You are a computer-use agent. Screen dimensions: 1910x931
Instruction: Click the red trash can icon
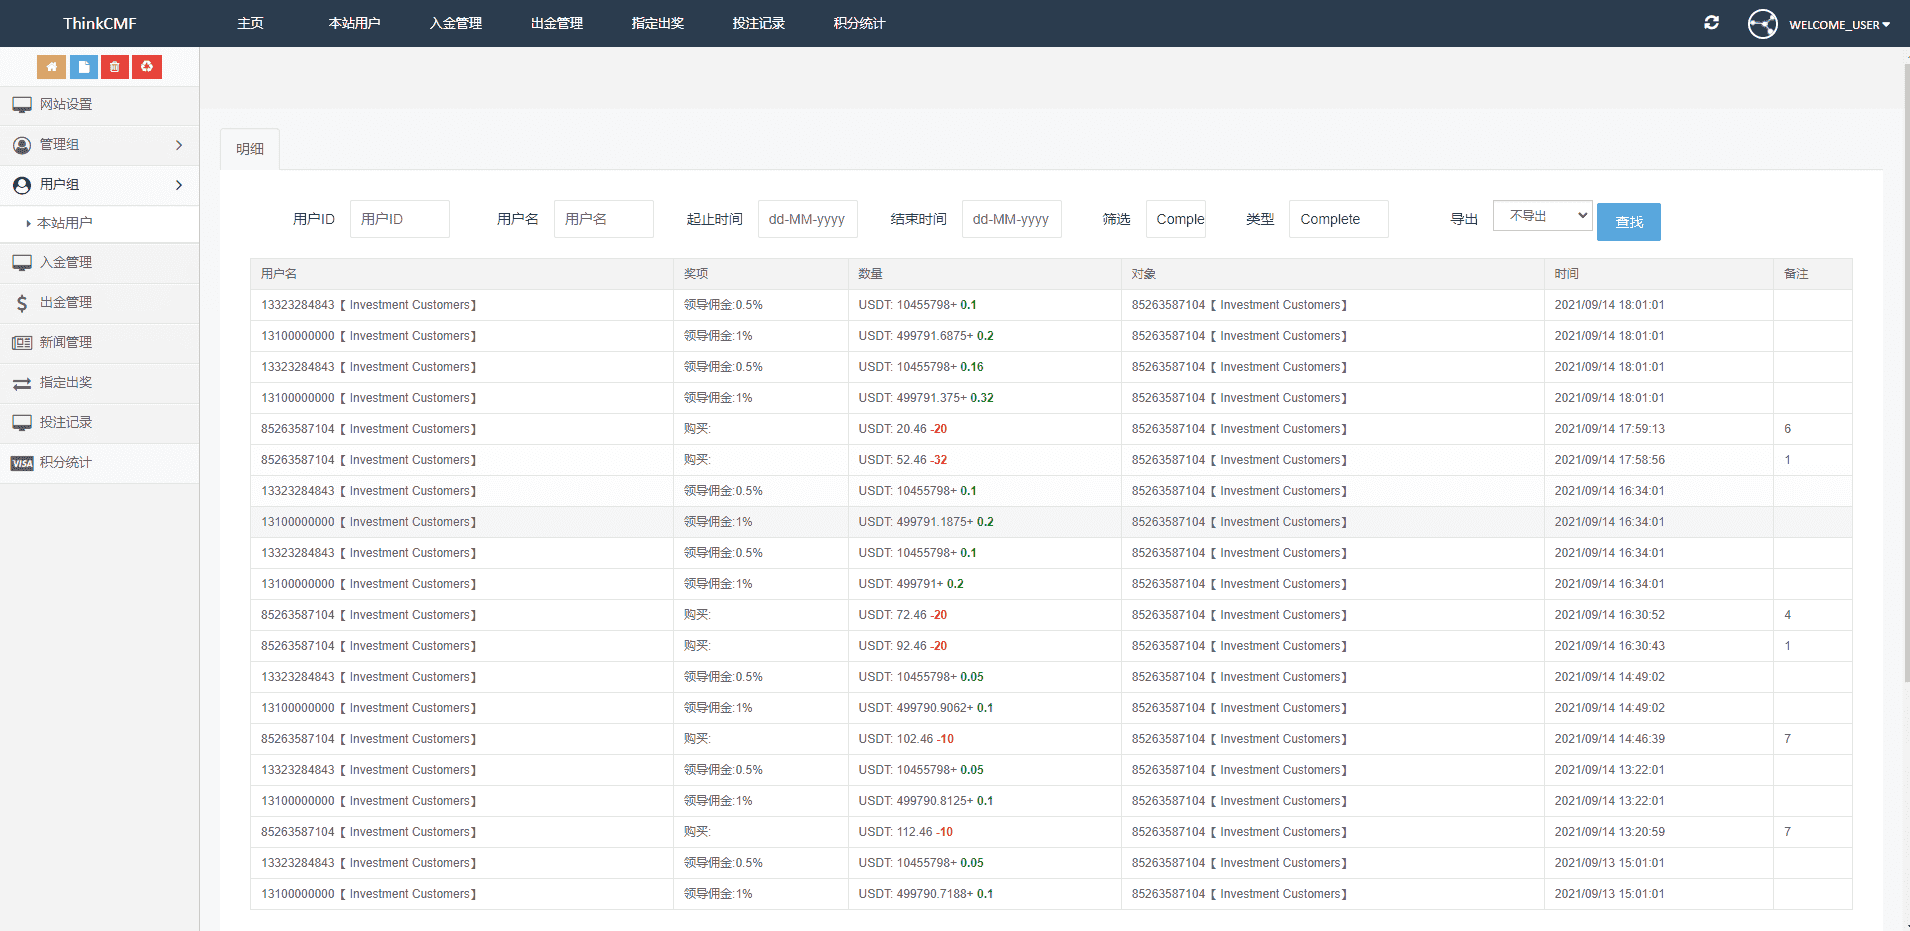pyautogui.click(x=115, y=67)
